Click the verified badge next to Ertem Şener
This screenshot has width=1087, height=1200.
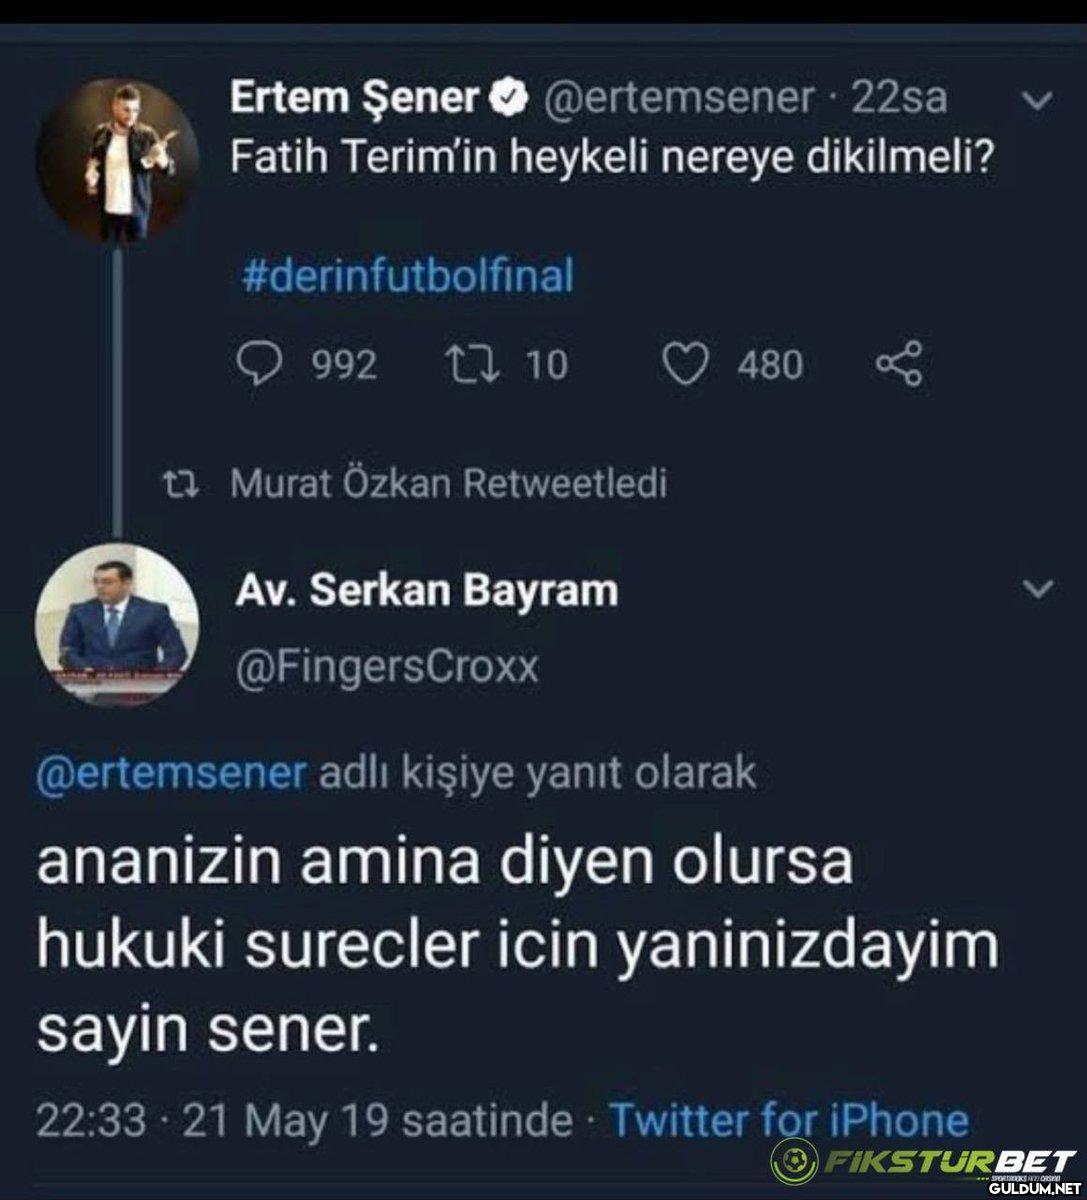pos(509,98)
